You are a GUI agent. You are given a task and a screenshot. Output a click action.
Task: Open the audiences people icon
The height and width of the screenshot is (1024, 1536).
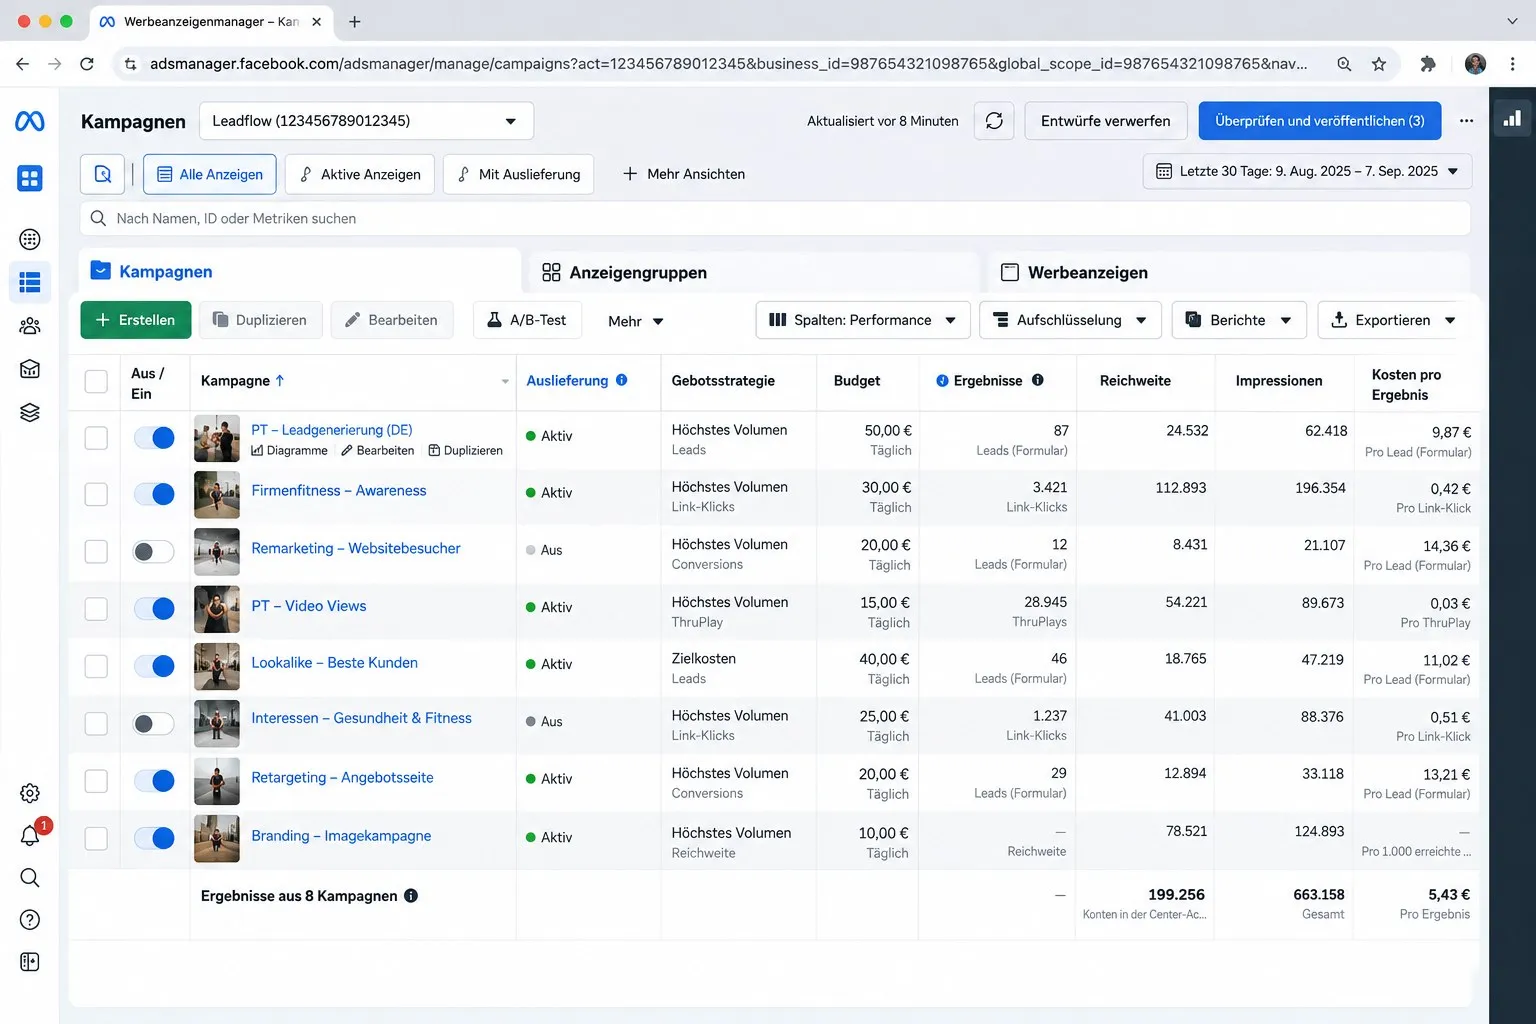pyautogui.click(x=30, y=326)
